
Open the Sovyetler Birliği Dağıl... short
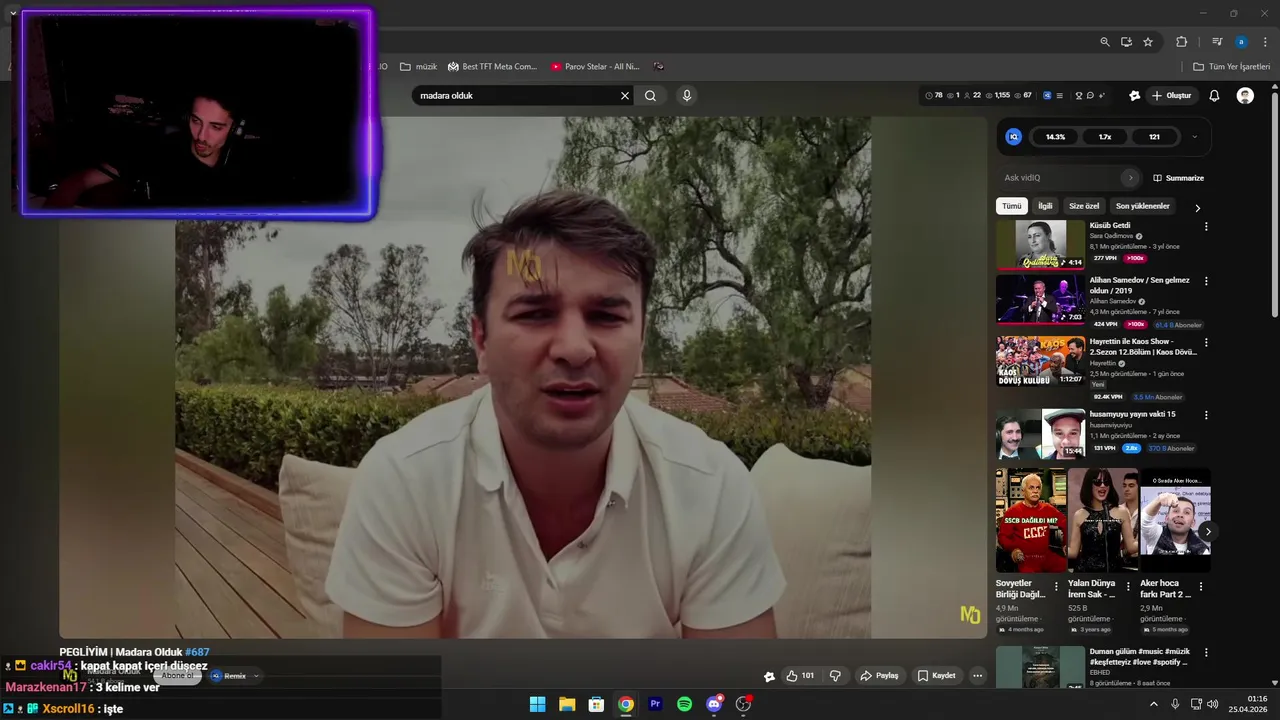pos(1030,520)
